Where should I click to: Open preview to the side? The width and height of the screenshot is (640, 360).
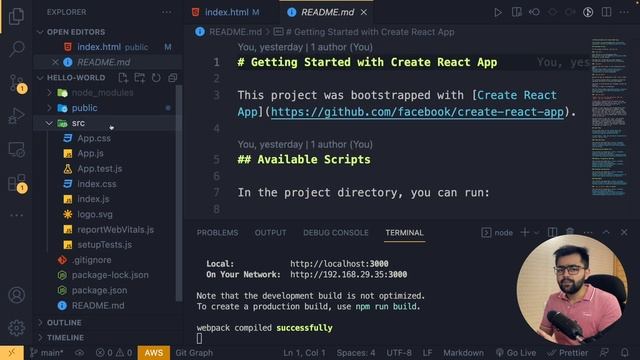516,12
